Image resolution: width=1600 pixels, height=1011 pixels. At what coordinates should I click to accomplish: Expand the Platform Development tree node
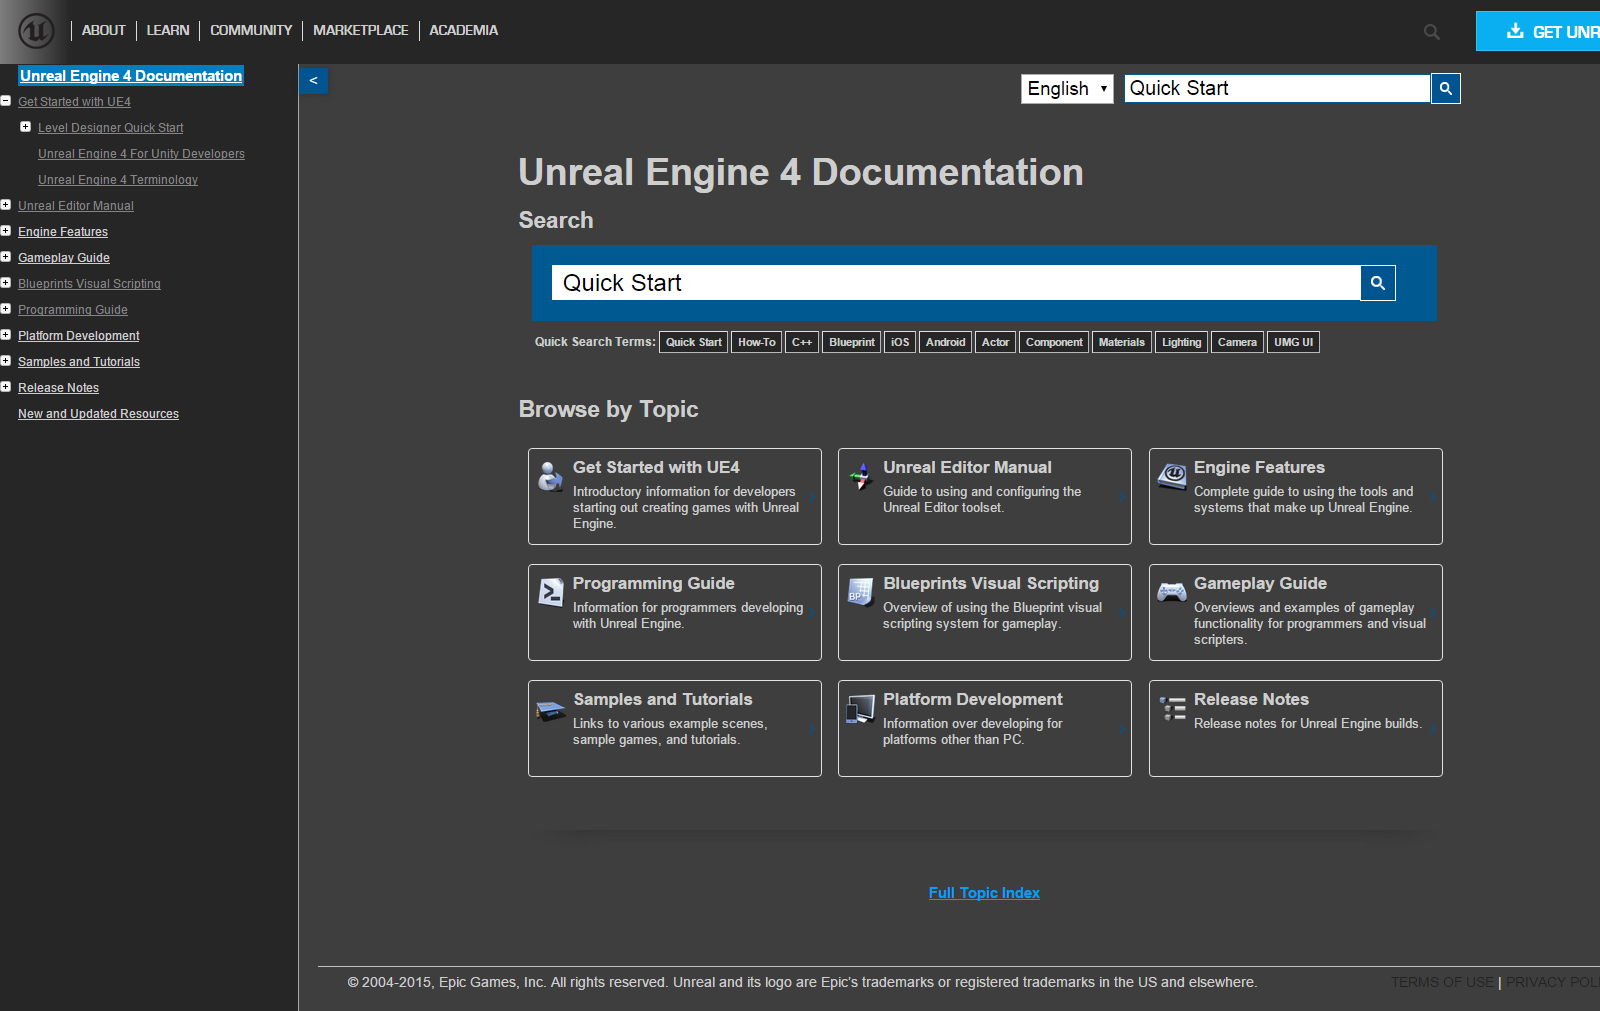(6, 335)
